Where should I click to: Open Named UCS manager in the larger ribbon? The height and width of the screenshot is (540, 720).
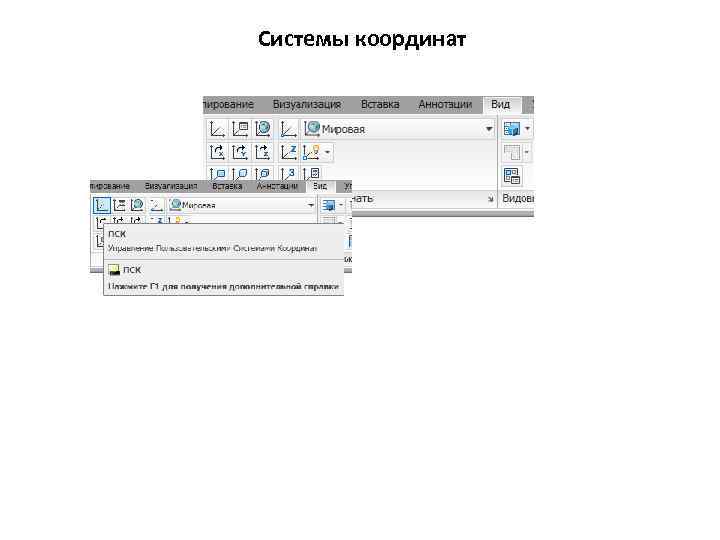[240, 129]
